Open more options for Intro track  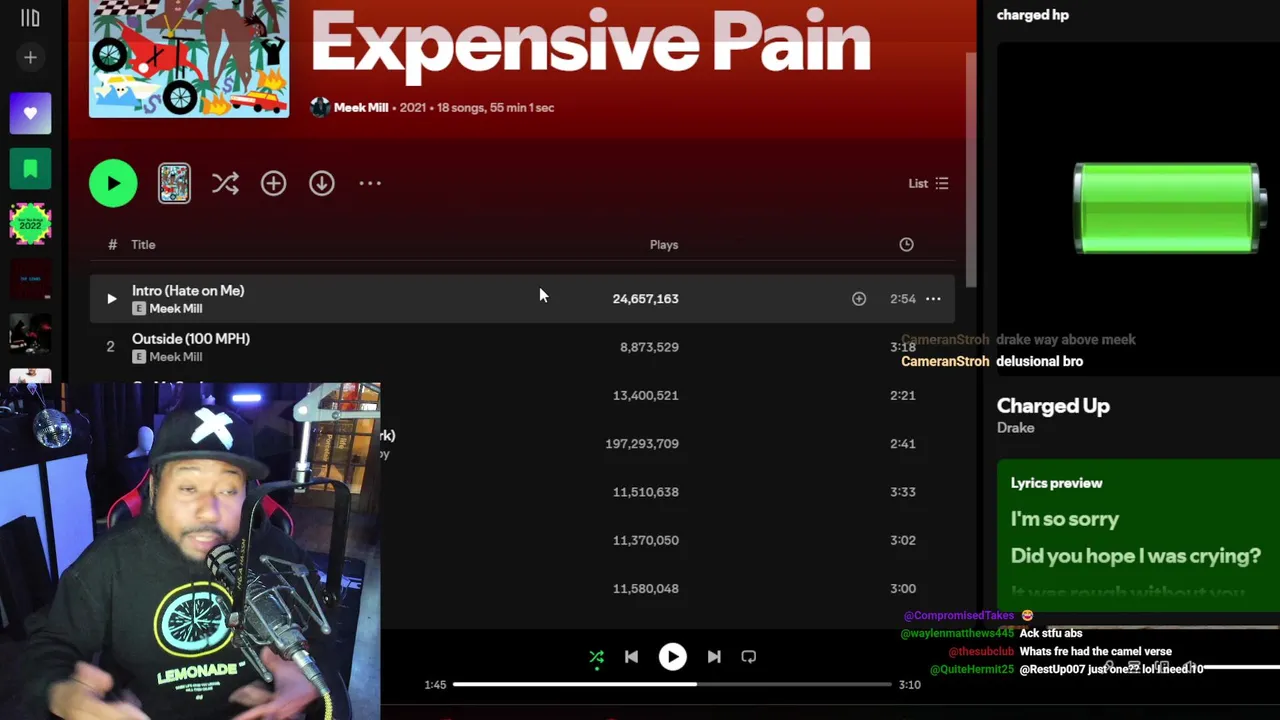click(933, 298)
